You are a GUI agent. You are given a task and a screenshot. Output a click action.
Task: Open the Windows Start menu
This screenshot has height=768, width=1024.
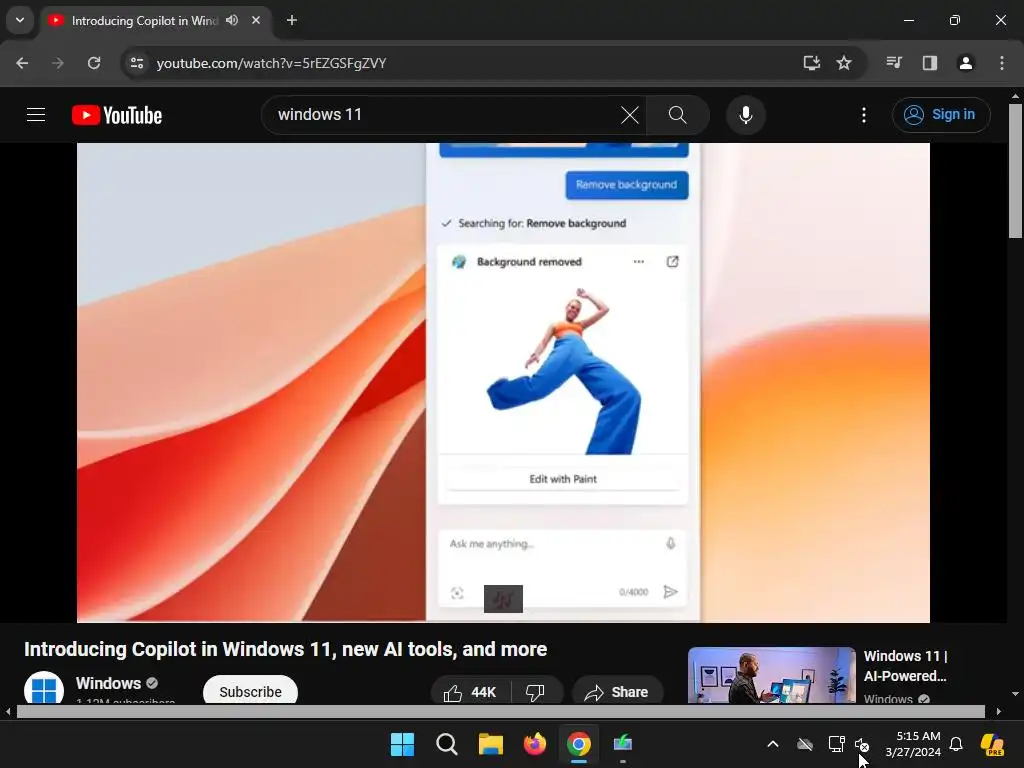coord(402,744)
